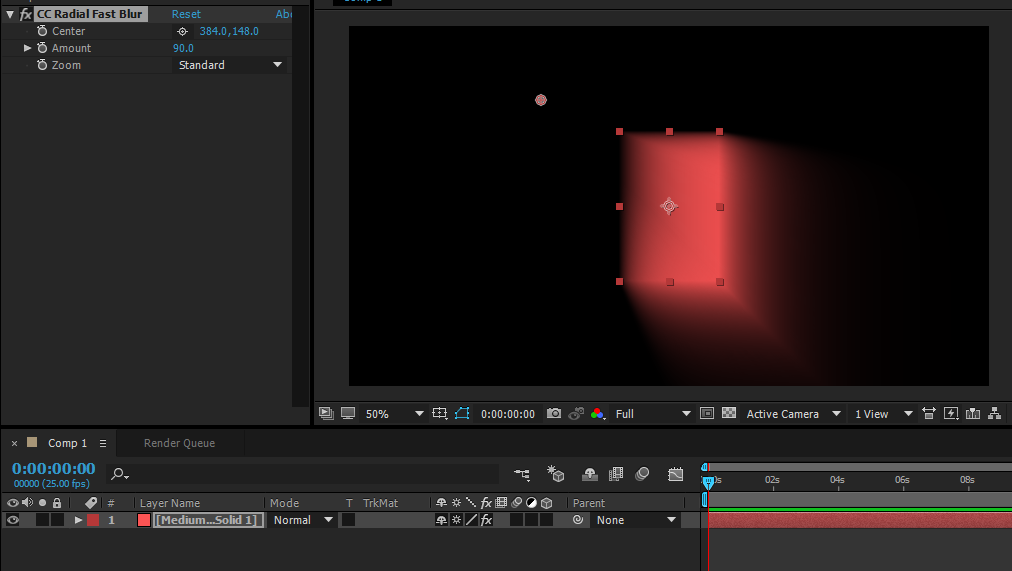1012x571 pixels.
Task: Click the Center point crosshair picker
Action: tap(182, 31)
